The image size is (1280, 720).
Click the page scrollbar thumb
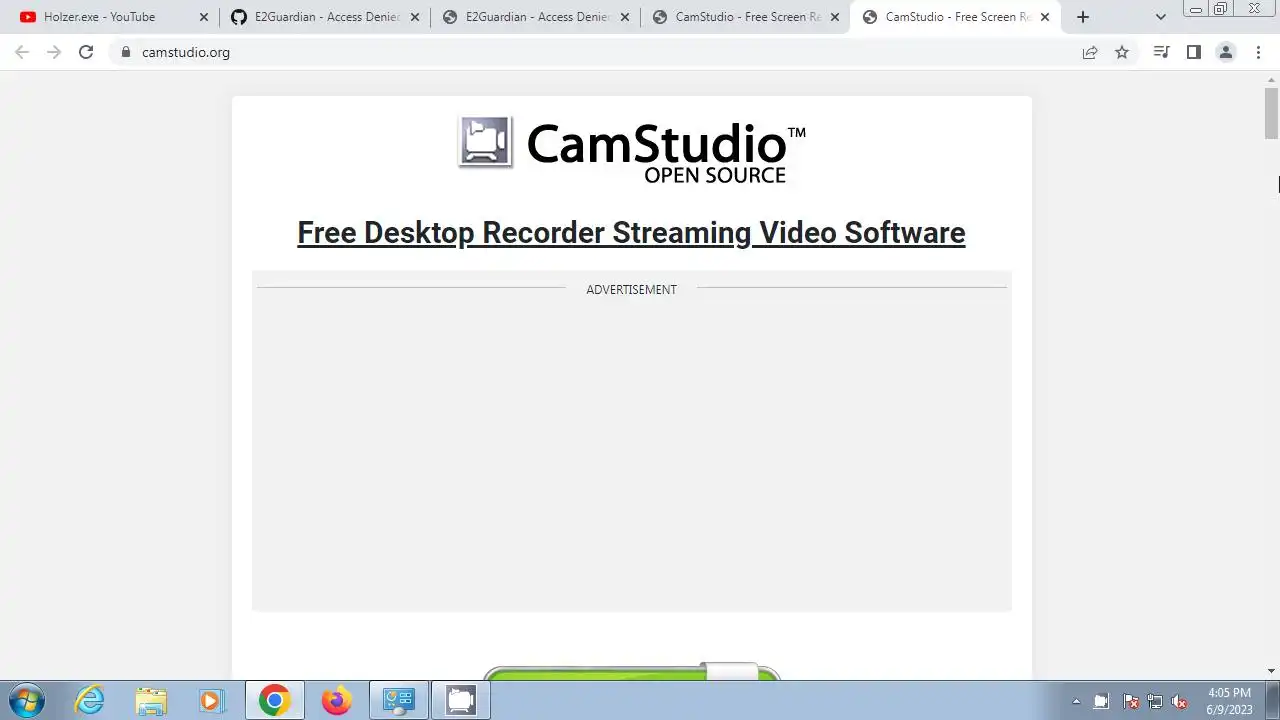1271,113
